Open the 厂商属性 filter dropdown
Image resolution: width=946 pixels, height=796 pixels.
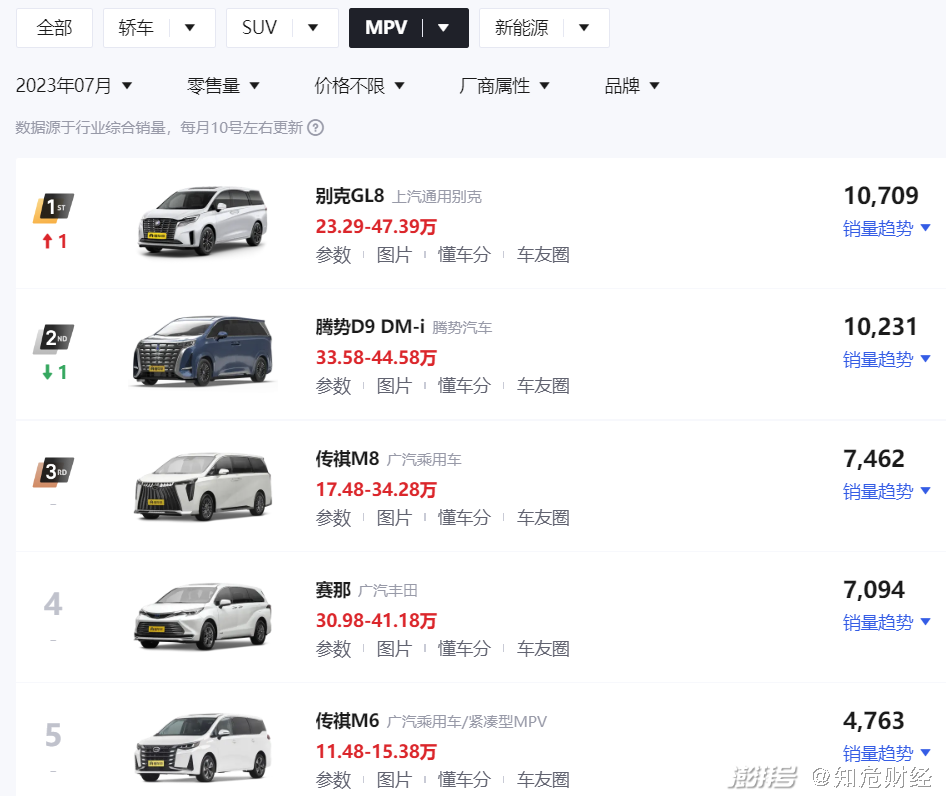504,86
